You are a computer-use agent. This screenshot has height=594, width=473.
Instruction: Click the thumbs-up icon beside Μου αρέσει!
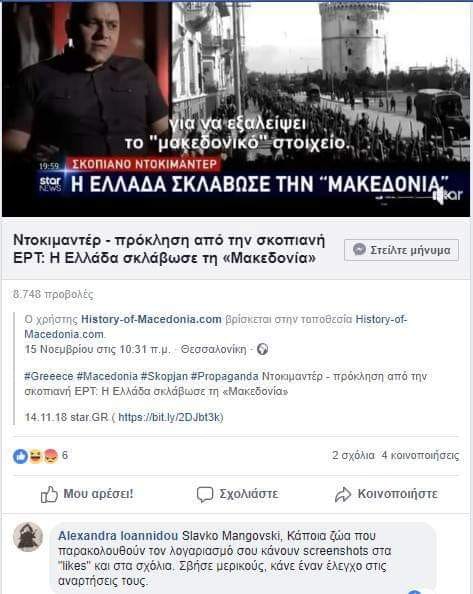pyautogui.click(x=49, y=494)
